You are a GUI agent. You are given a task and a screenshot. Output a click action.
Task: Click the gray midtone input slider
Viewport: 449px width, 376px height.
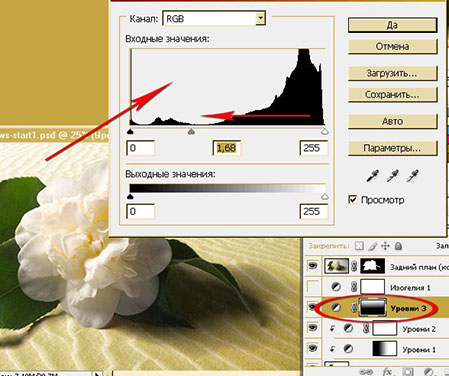(x=191, y=132)
